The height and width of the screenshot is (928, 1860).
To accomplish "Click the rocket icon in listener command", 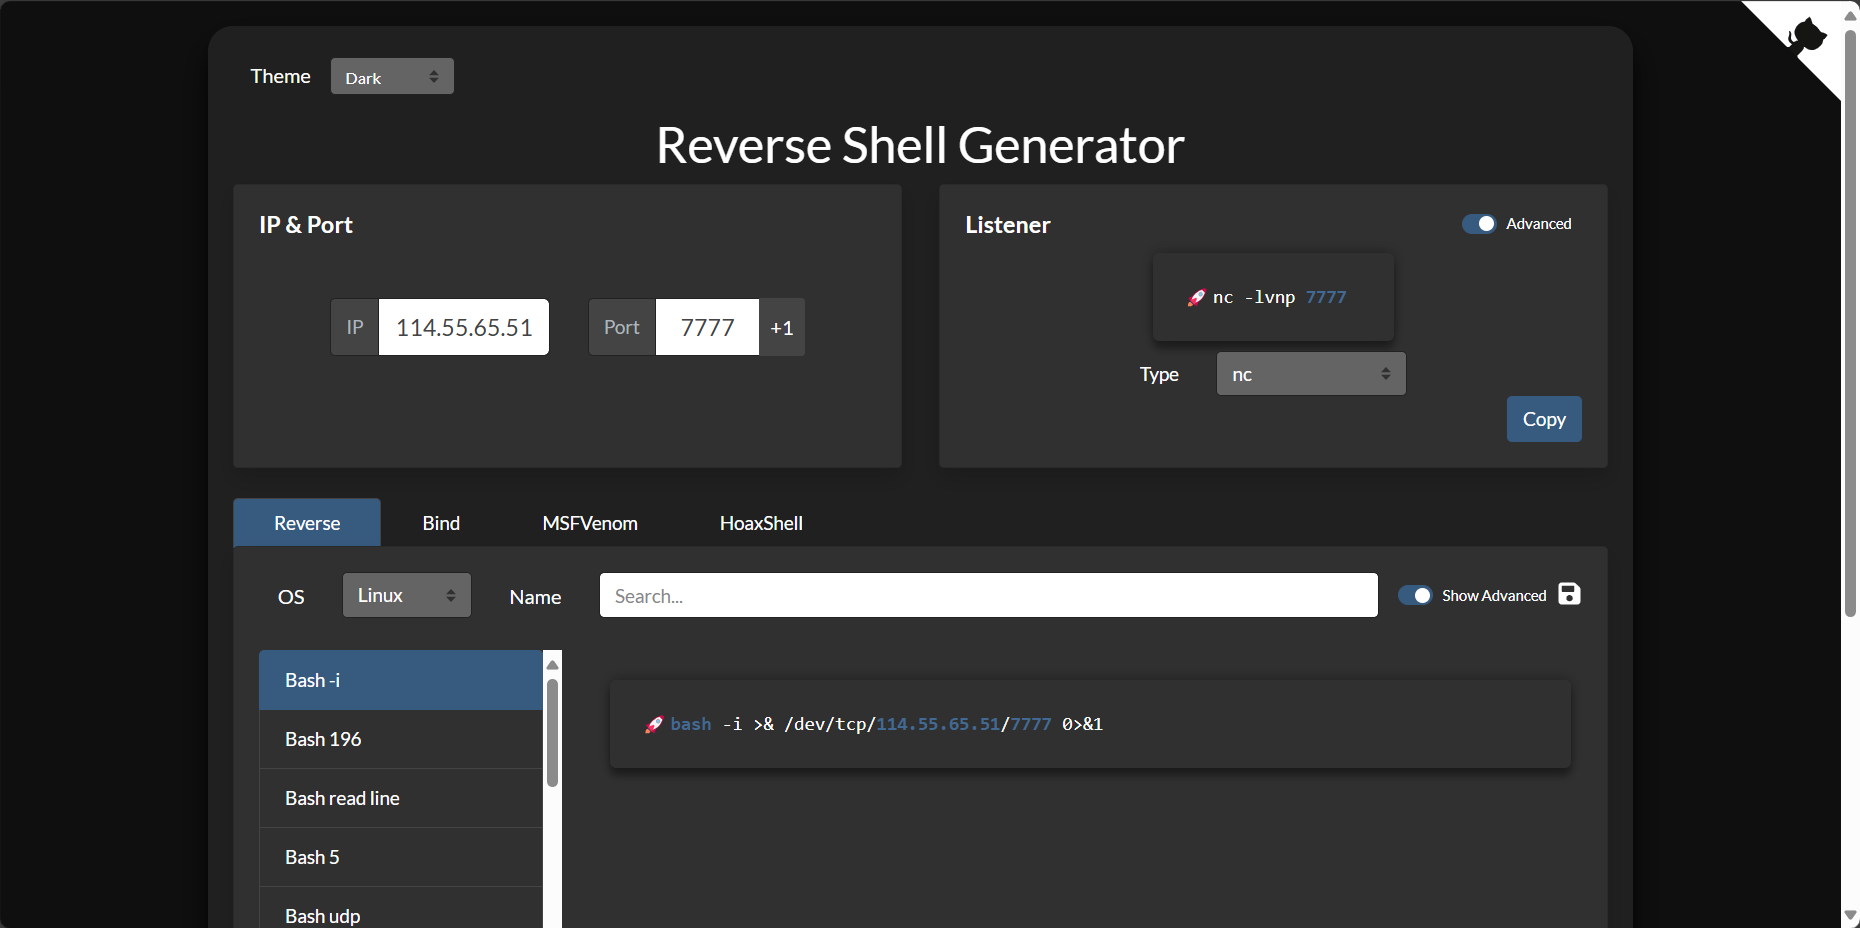I will coord(1196,298).
